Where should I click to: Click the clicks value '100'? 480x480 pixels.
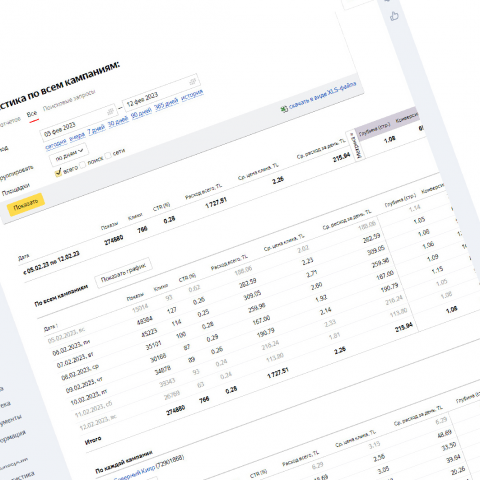coord(181,335)
